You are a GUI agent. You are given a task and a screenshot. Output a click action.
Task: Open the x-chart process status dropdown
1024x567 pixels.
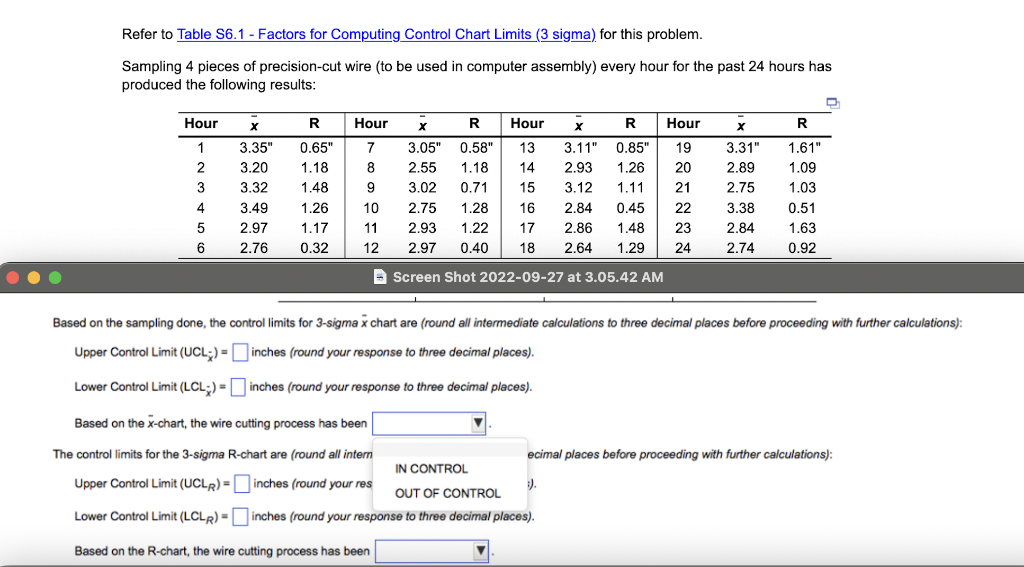[x=429, y=423]
